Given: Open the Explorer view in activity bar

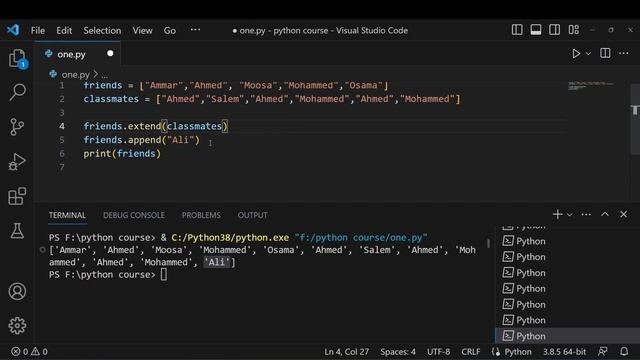Looking at the screenshot, I should coord(18,58).
